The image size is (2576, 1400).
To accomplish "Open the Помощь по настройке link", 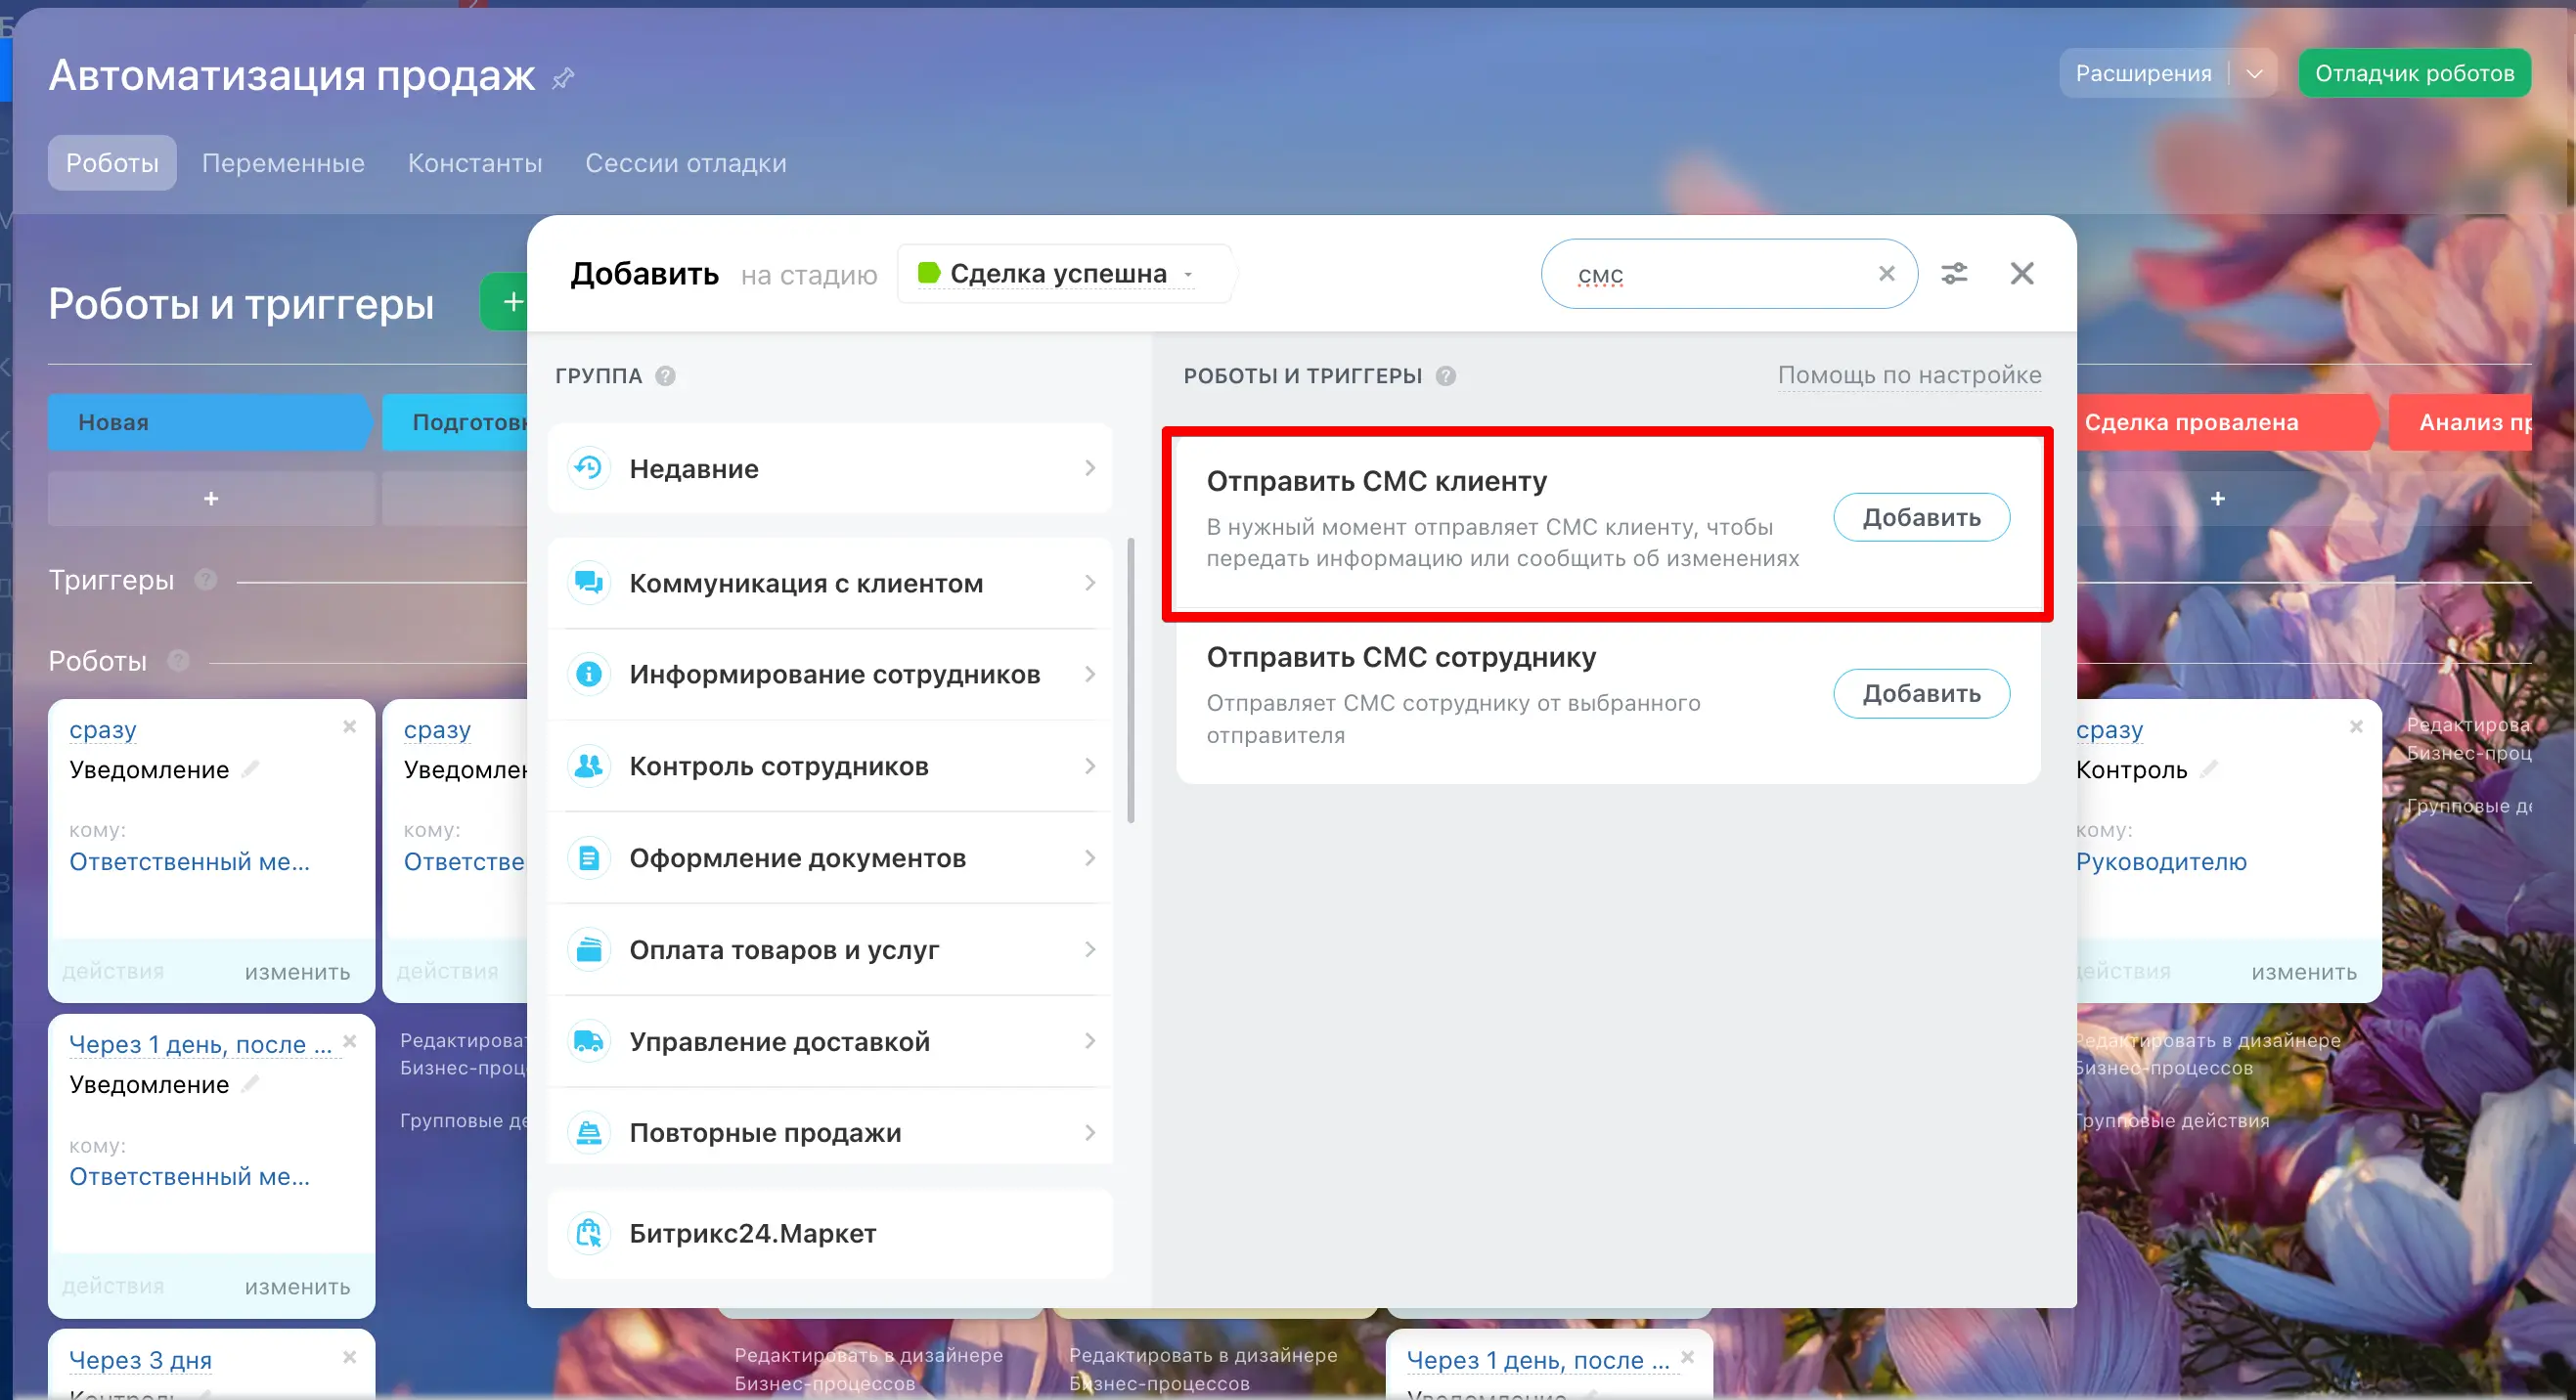I will coord(1908,375).
